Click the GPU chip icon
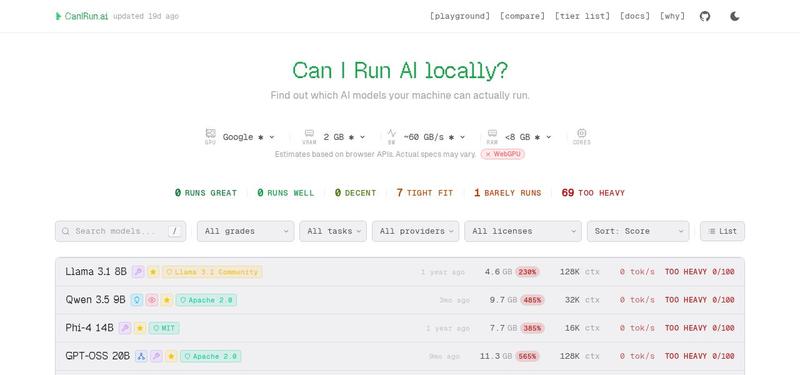 tap(210, 133)
